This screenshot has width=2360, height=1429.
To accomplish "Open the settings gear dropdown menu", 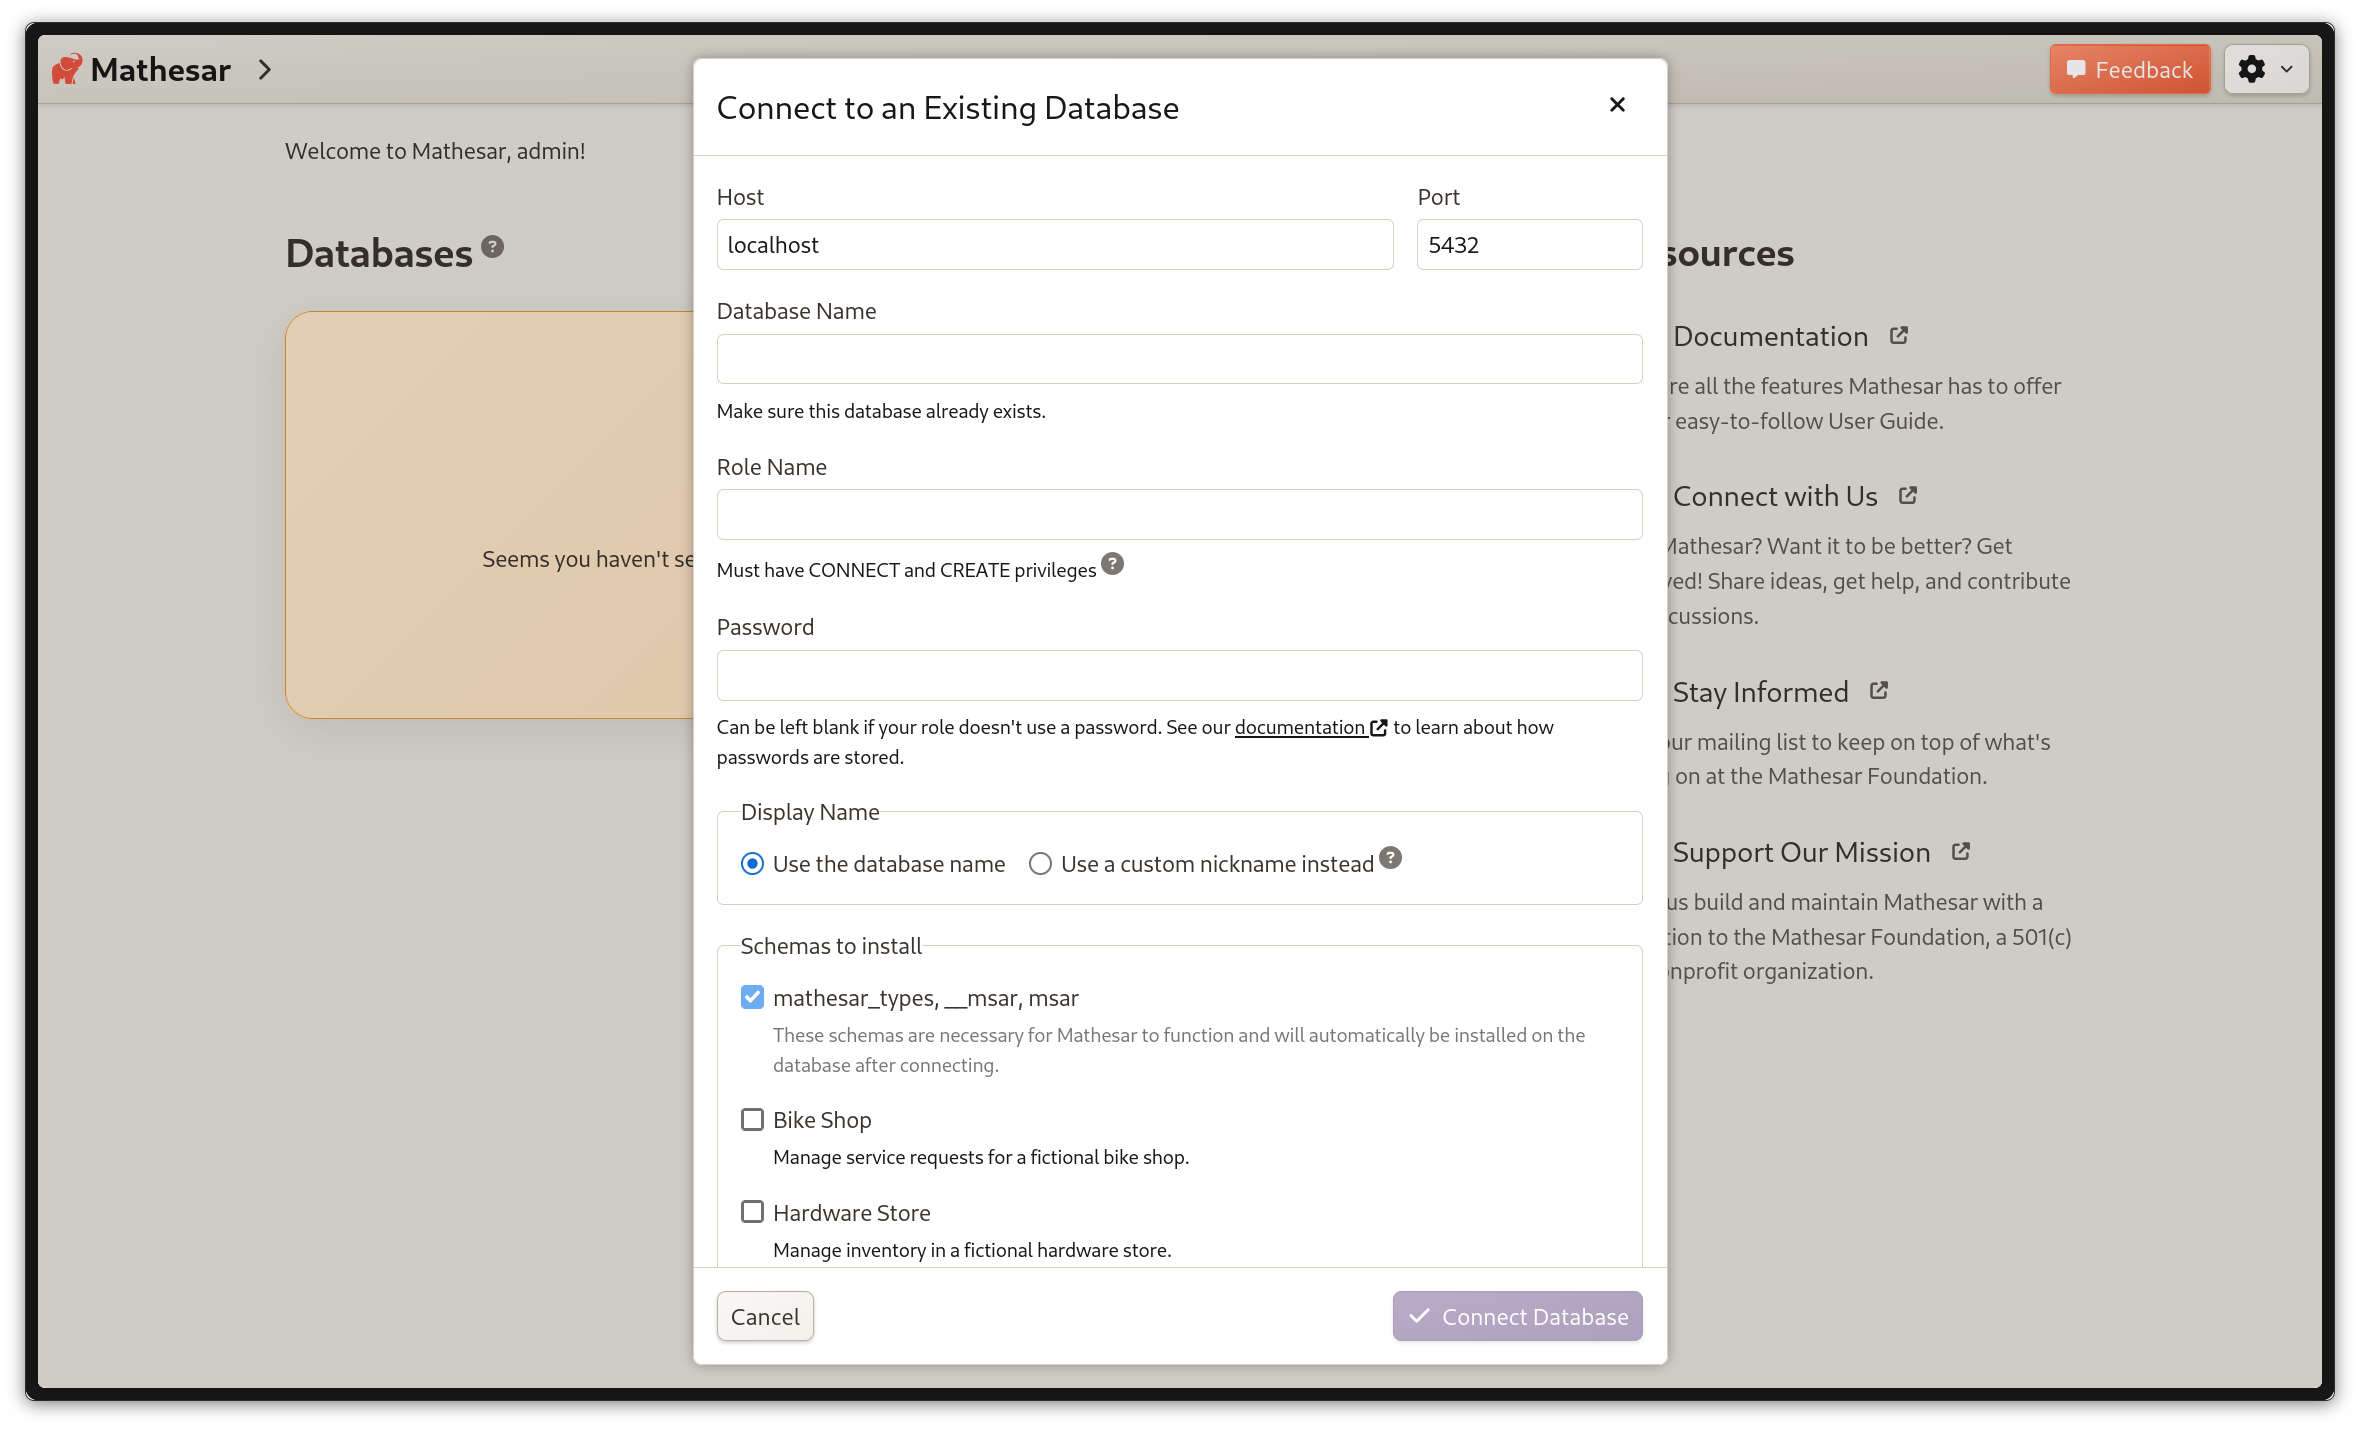I will coord(2265,70).
